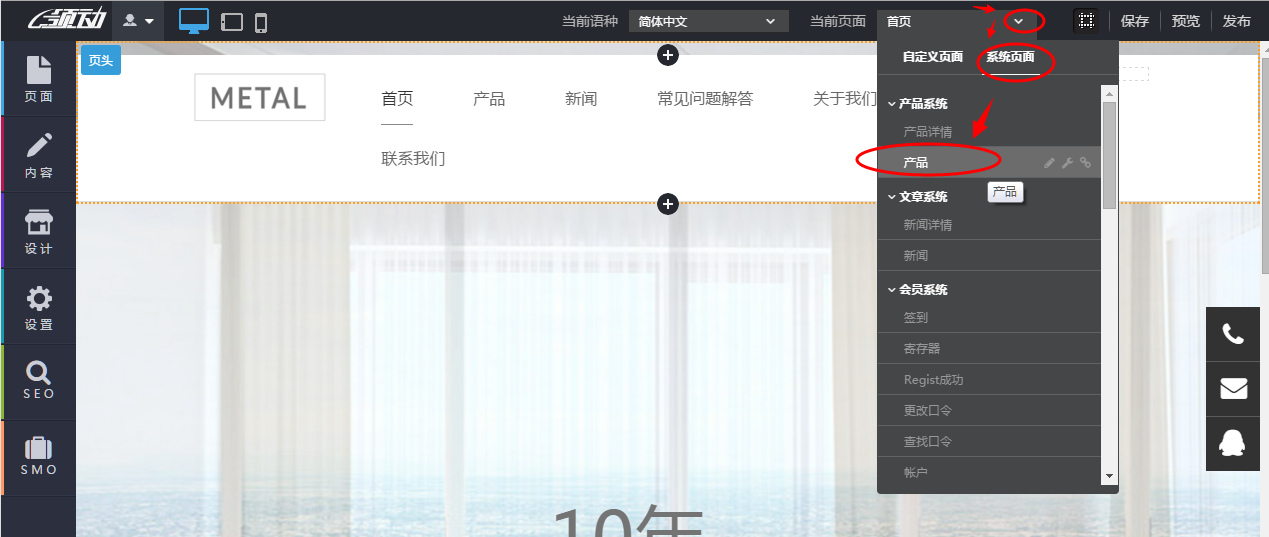Screen dimensions: 1269x537
Task: Switch to the 系统页面 tab
Action: pos(1010,57)
